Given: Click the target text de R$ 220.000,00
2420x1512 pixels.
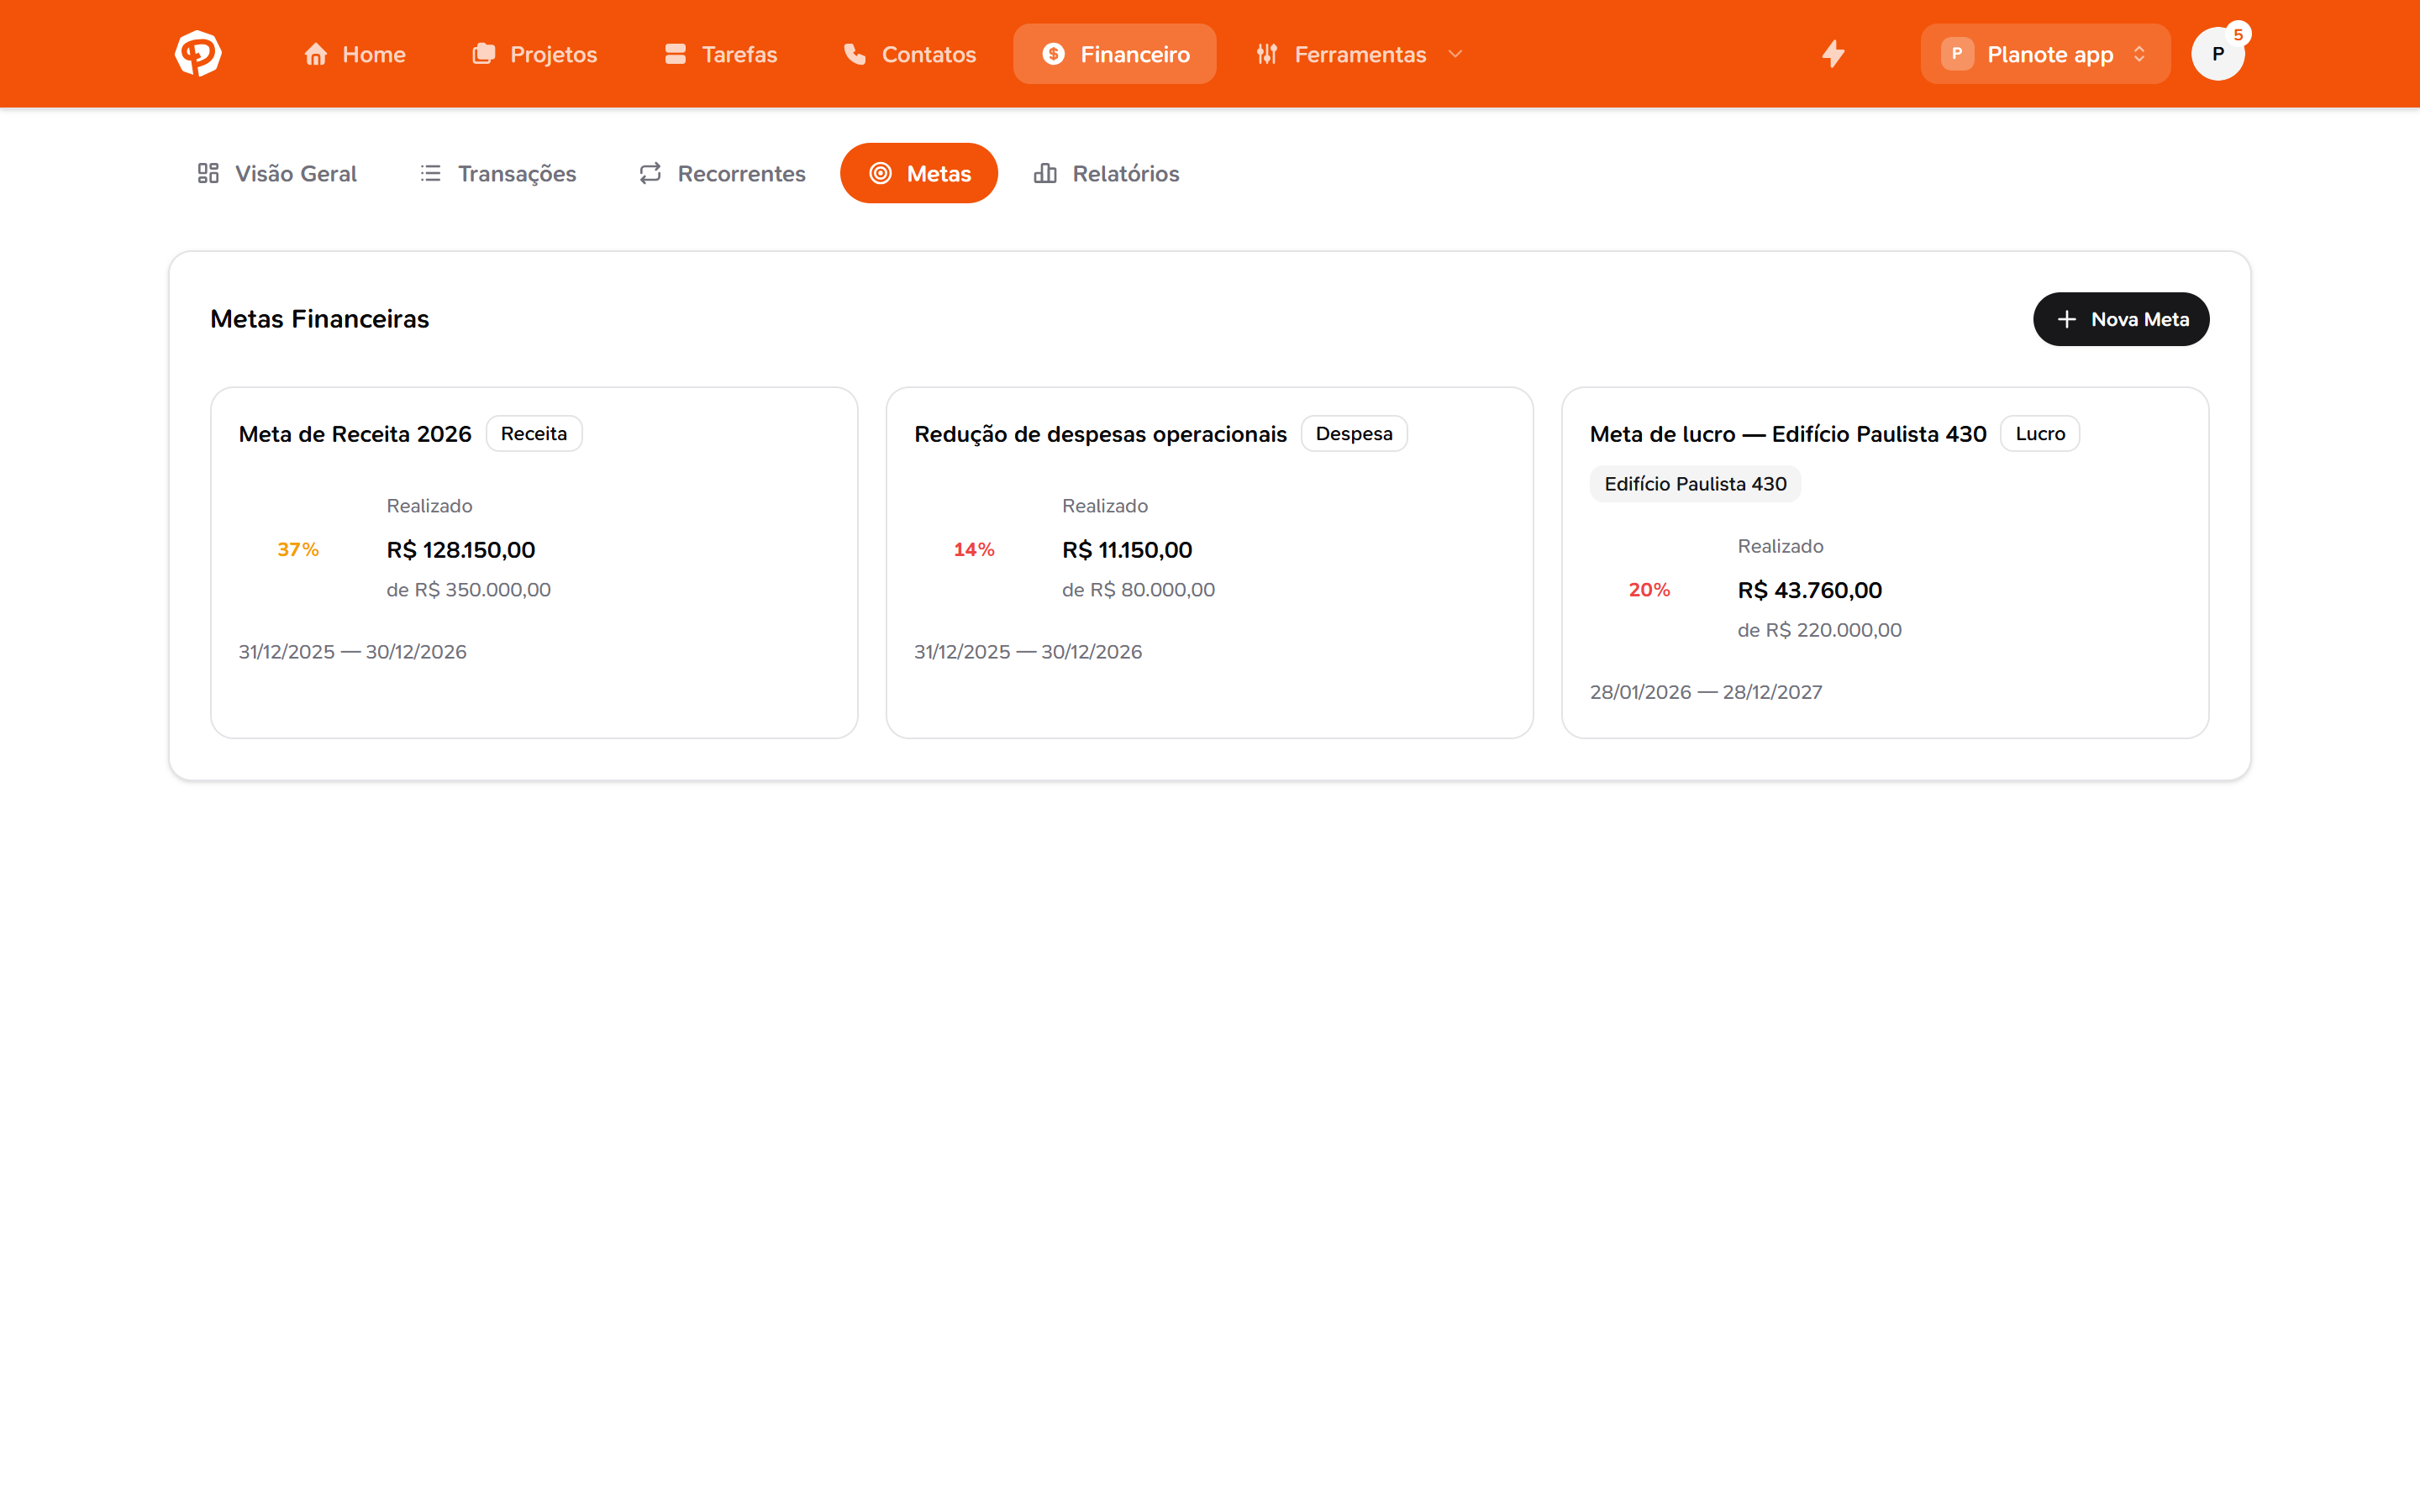Looking at the screenshot, I should pos(1820,630).
